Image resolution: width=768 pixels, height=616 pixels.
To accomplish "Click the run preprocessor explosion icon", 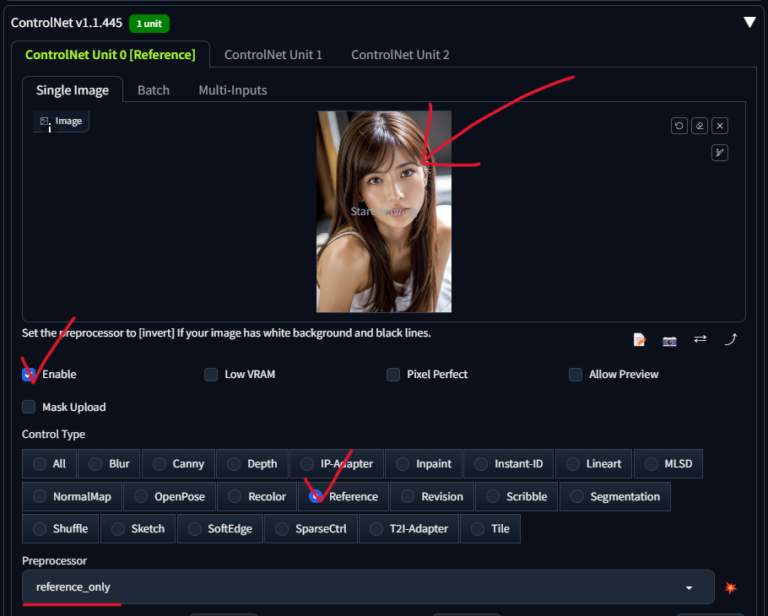I will click(x=731, y=587).
